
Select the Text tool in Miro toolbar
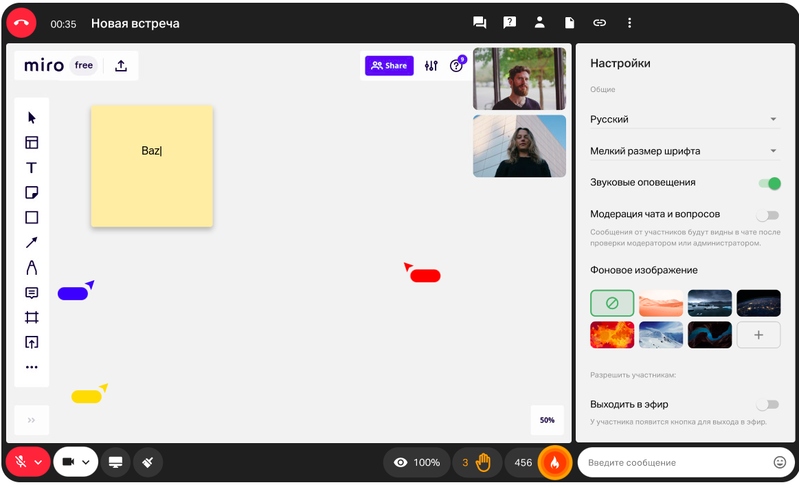point(31,168)
